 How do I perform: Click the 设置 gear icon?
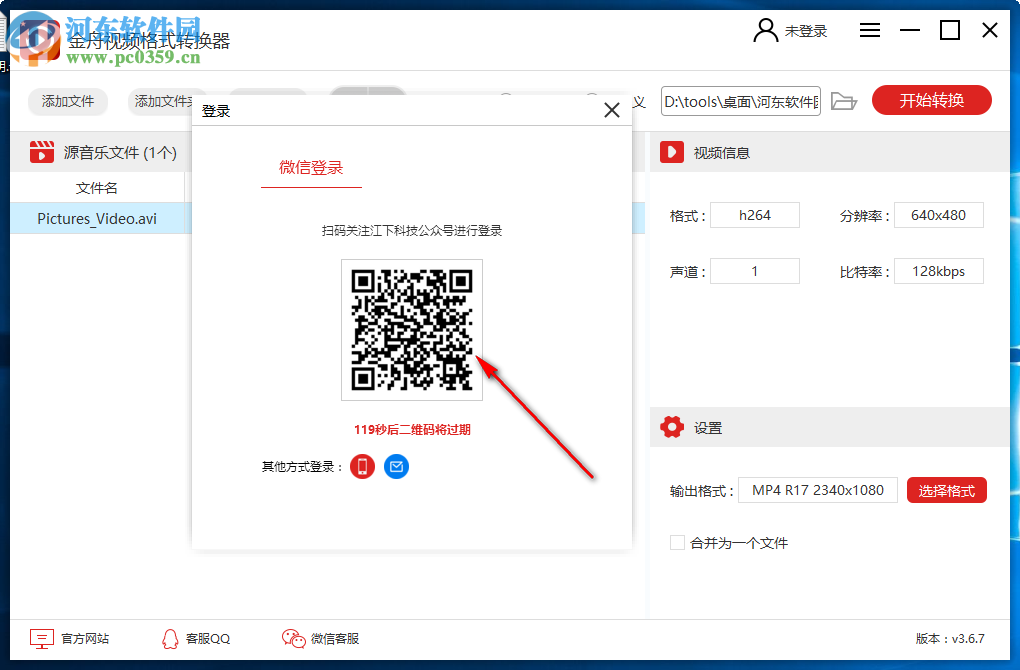pyautogui.click(x=672, y=427)
